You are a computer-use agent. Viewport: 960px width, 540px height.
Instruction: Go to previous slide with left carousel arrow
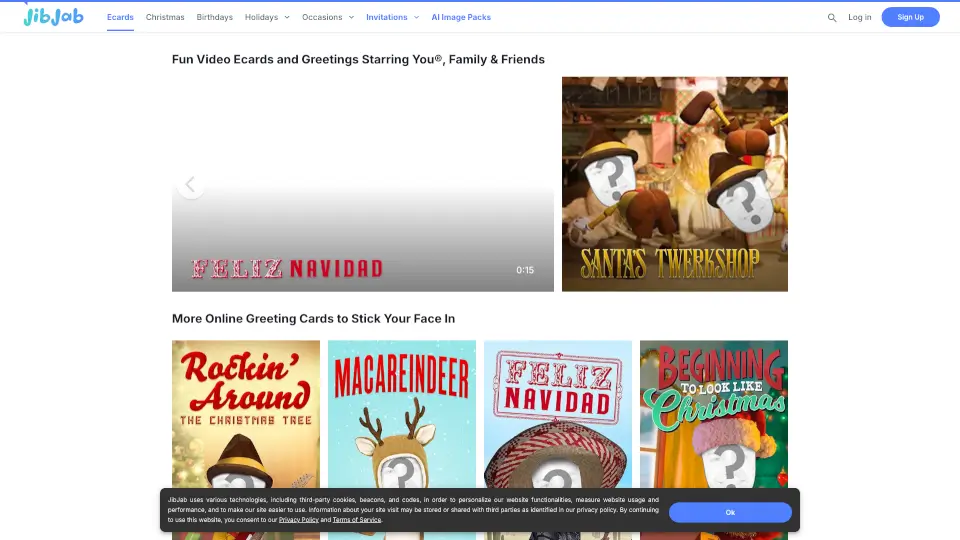191,184
